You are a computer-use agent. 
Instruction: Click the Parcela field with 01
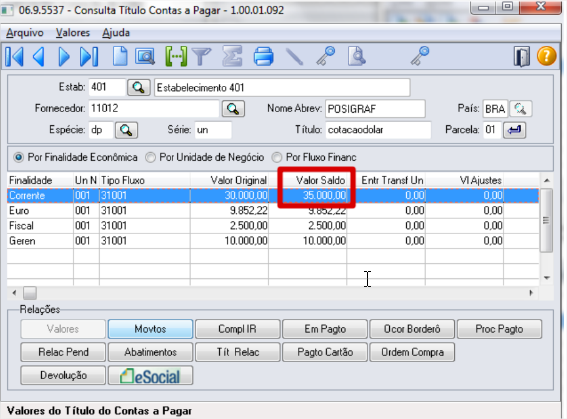(492, 130)
